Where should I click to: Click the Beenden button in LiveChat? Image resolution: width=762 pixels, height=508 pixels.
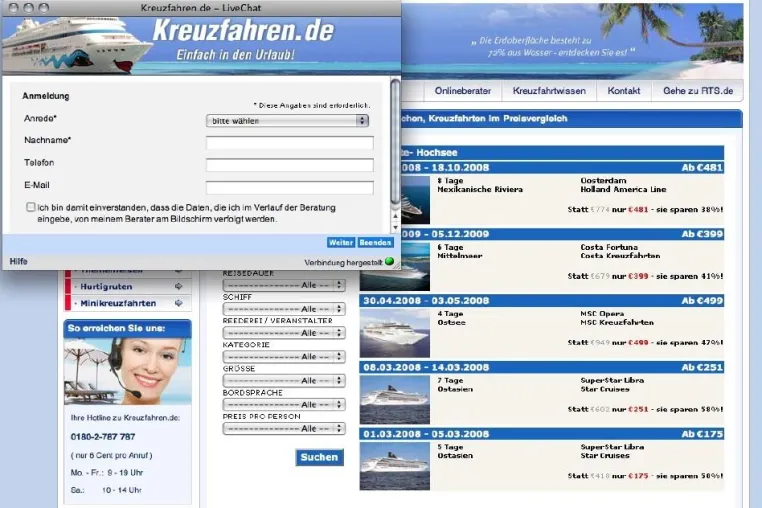pyautogui.click(x=375, y=242)
